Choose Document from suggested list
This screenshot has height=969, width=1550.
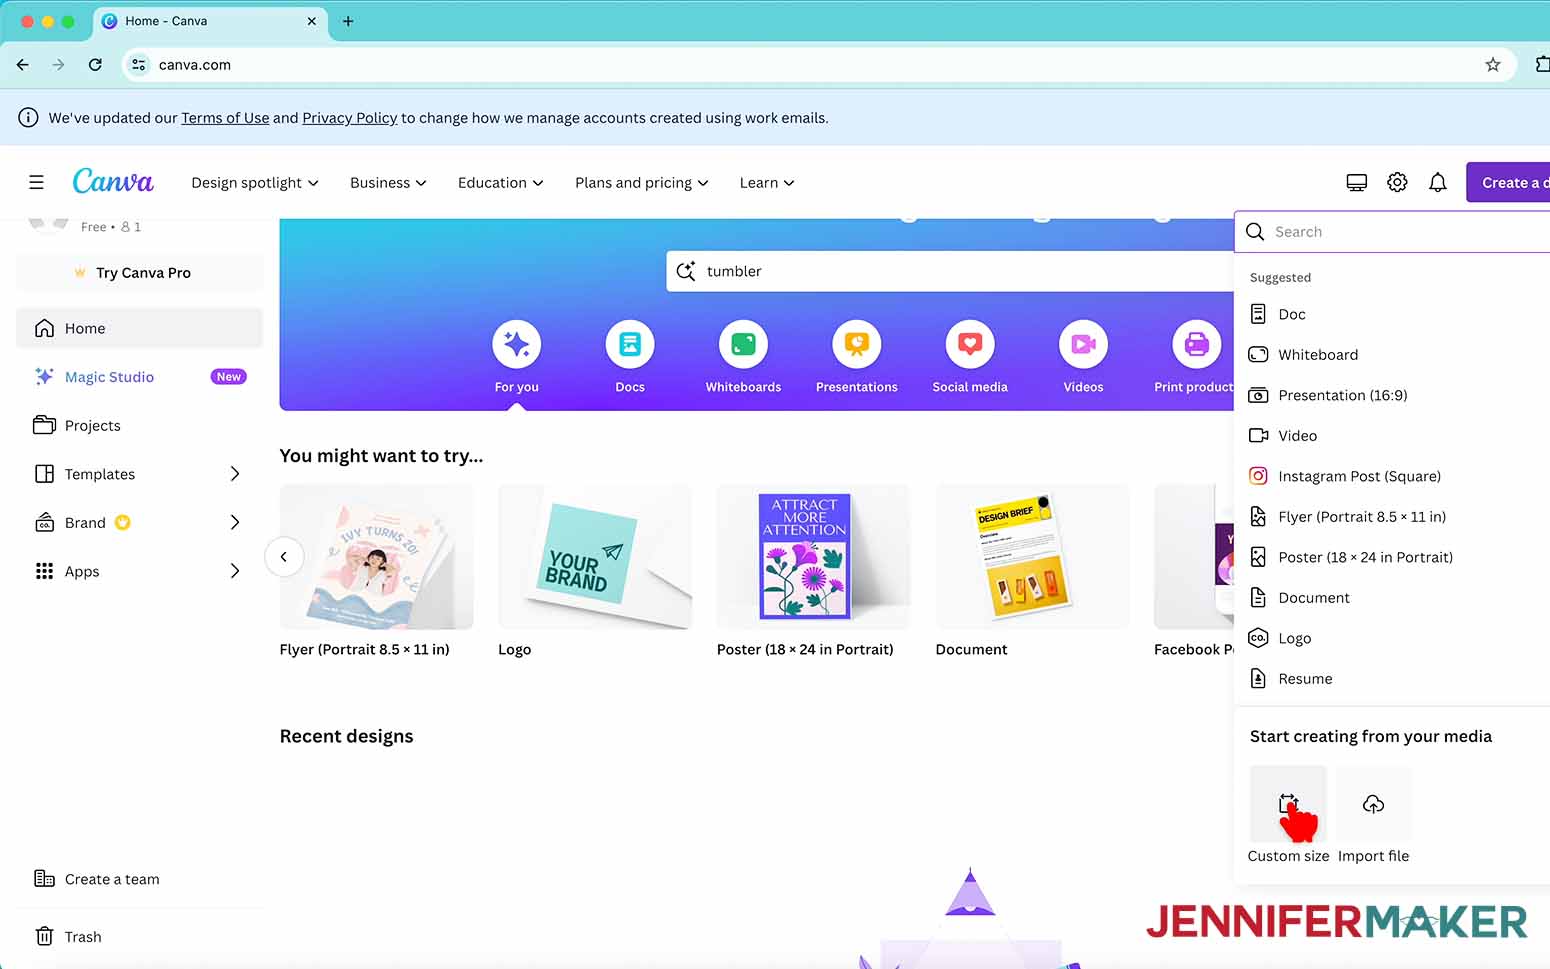(x=1392, y=597)
